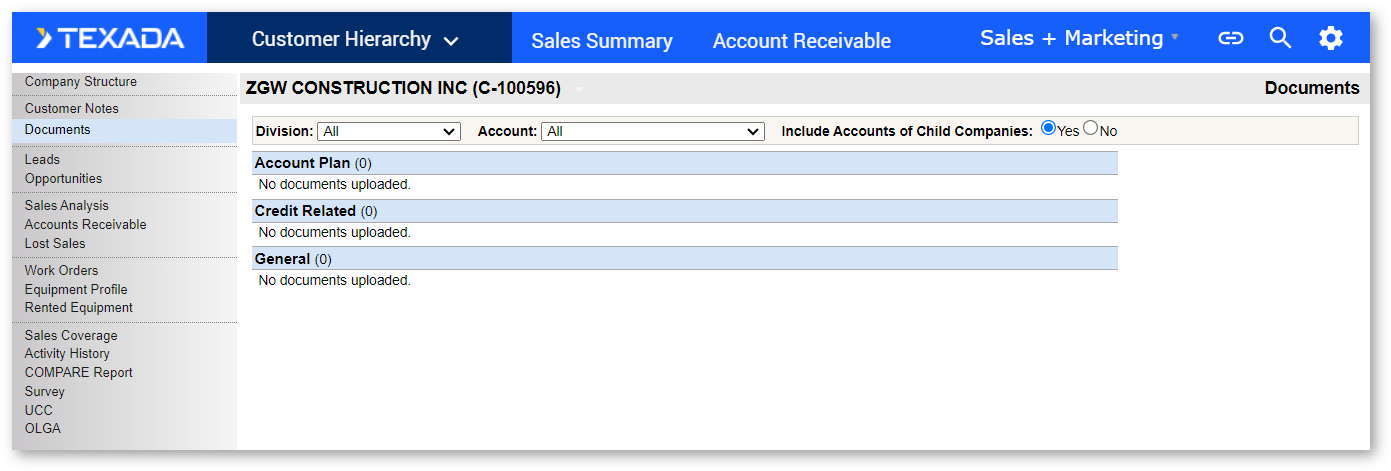1391x471 pixels.
Task: Open the Division dropdown
Action: [388, 131]
